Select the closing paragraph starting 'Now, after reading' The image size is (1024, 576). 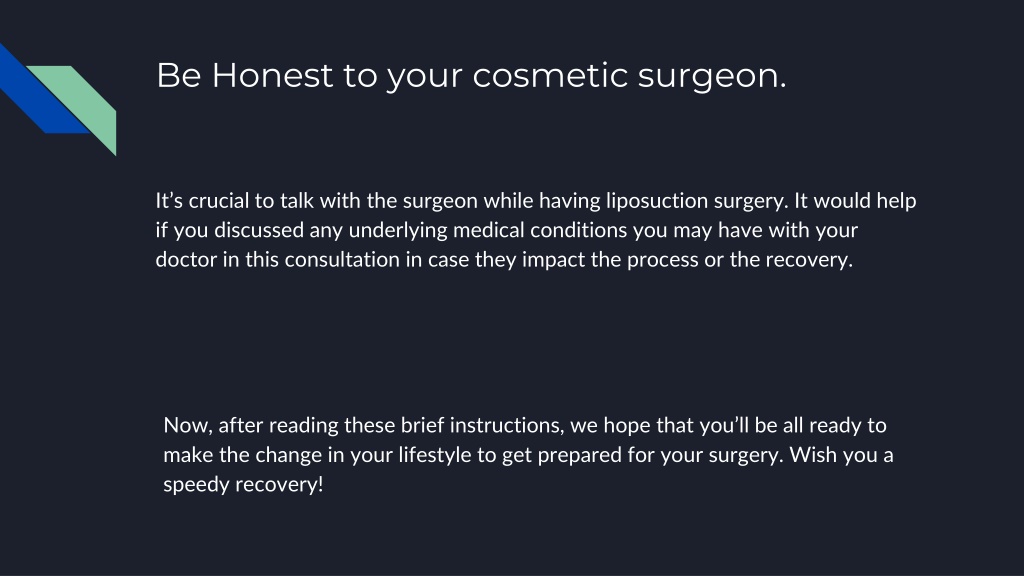pyautogui.click(x=528, y=455)
